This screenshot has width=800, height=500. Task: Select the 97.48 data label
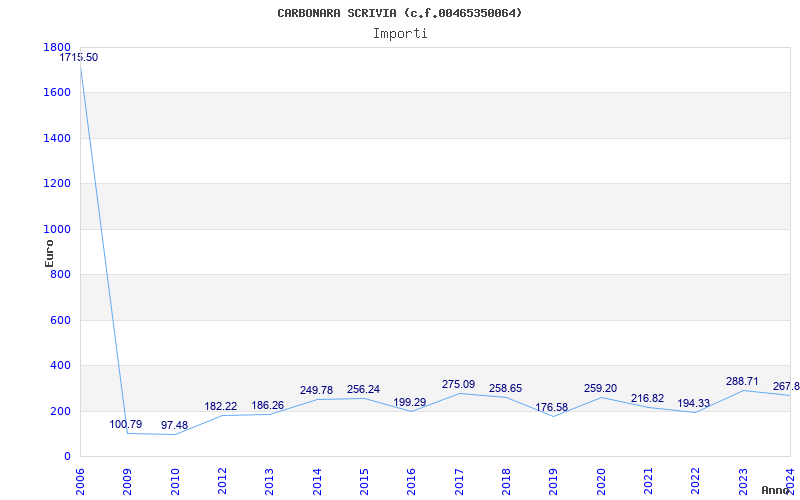(x=174, y=426)
